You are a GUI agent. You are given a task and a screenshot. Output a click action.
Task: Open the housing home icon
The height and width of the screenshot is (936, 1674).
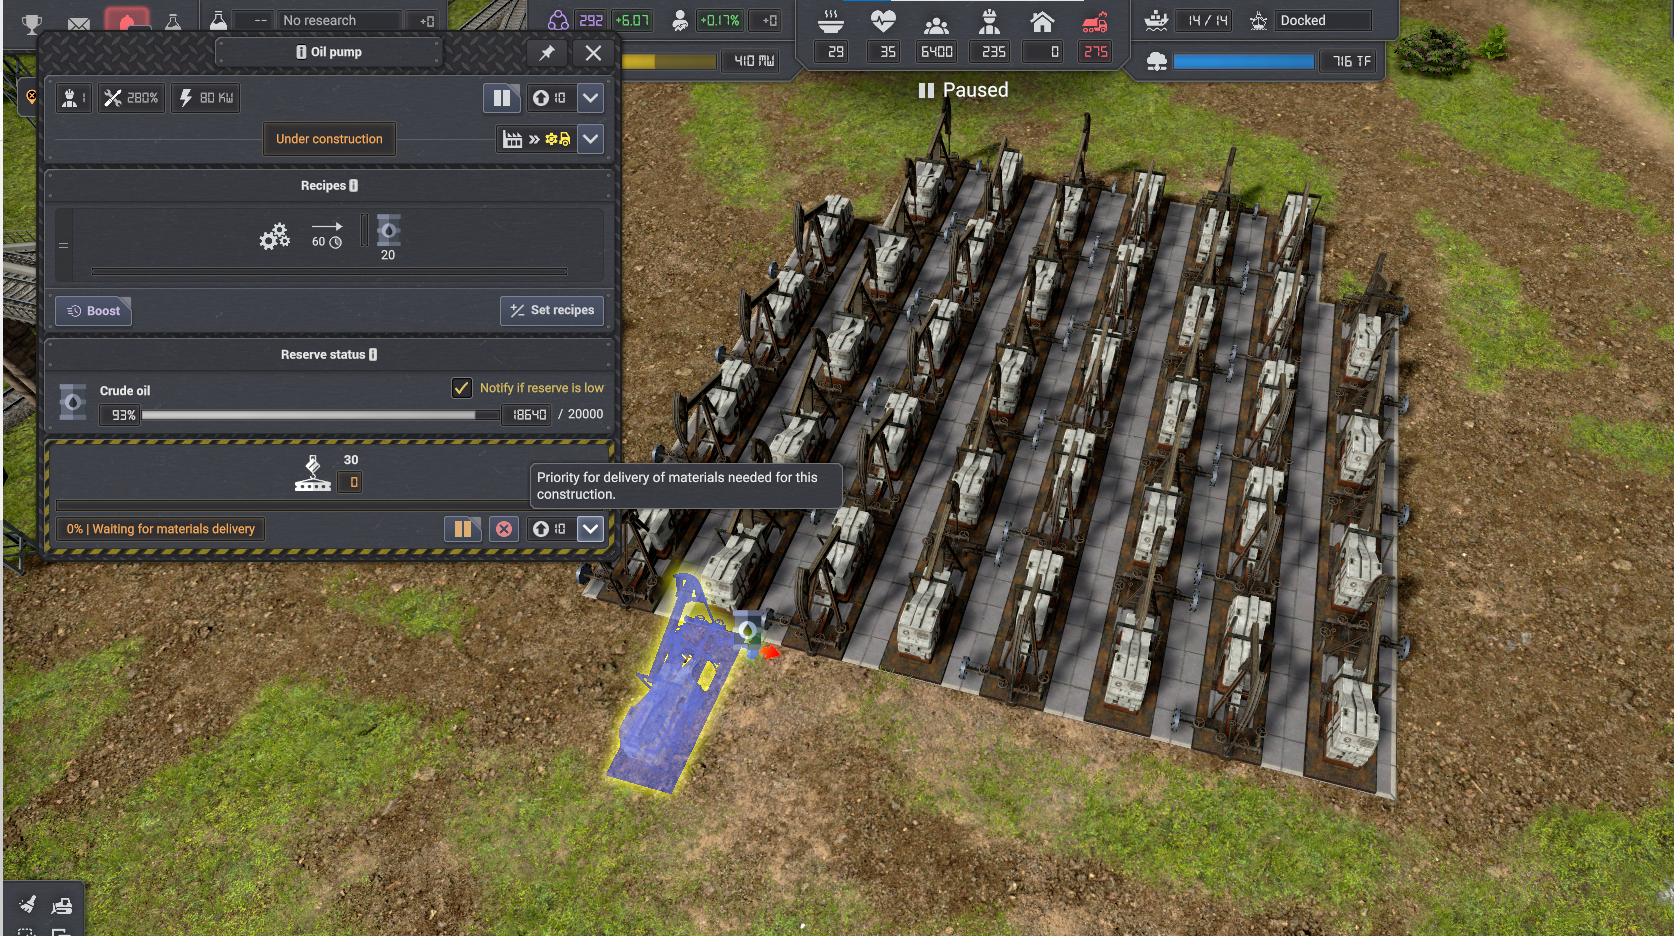click(1042, 21)
